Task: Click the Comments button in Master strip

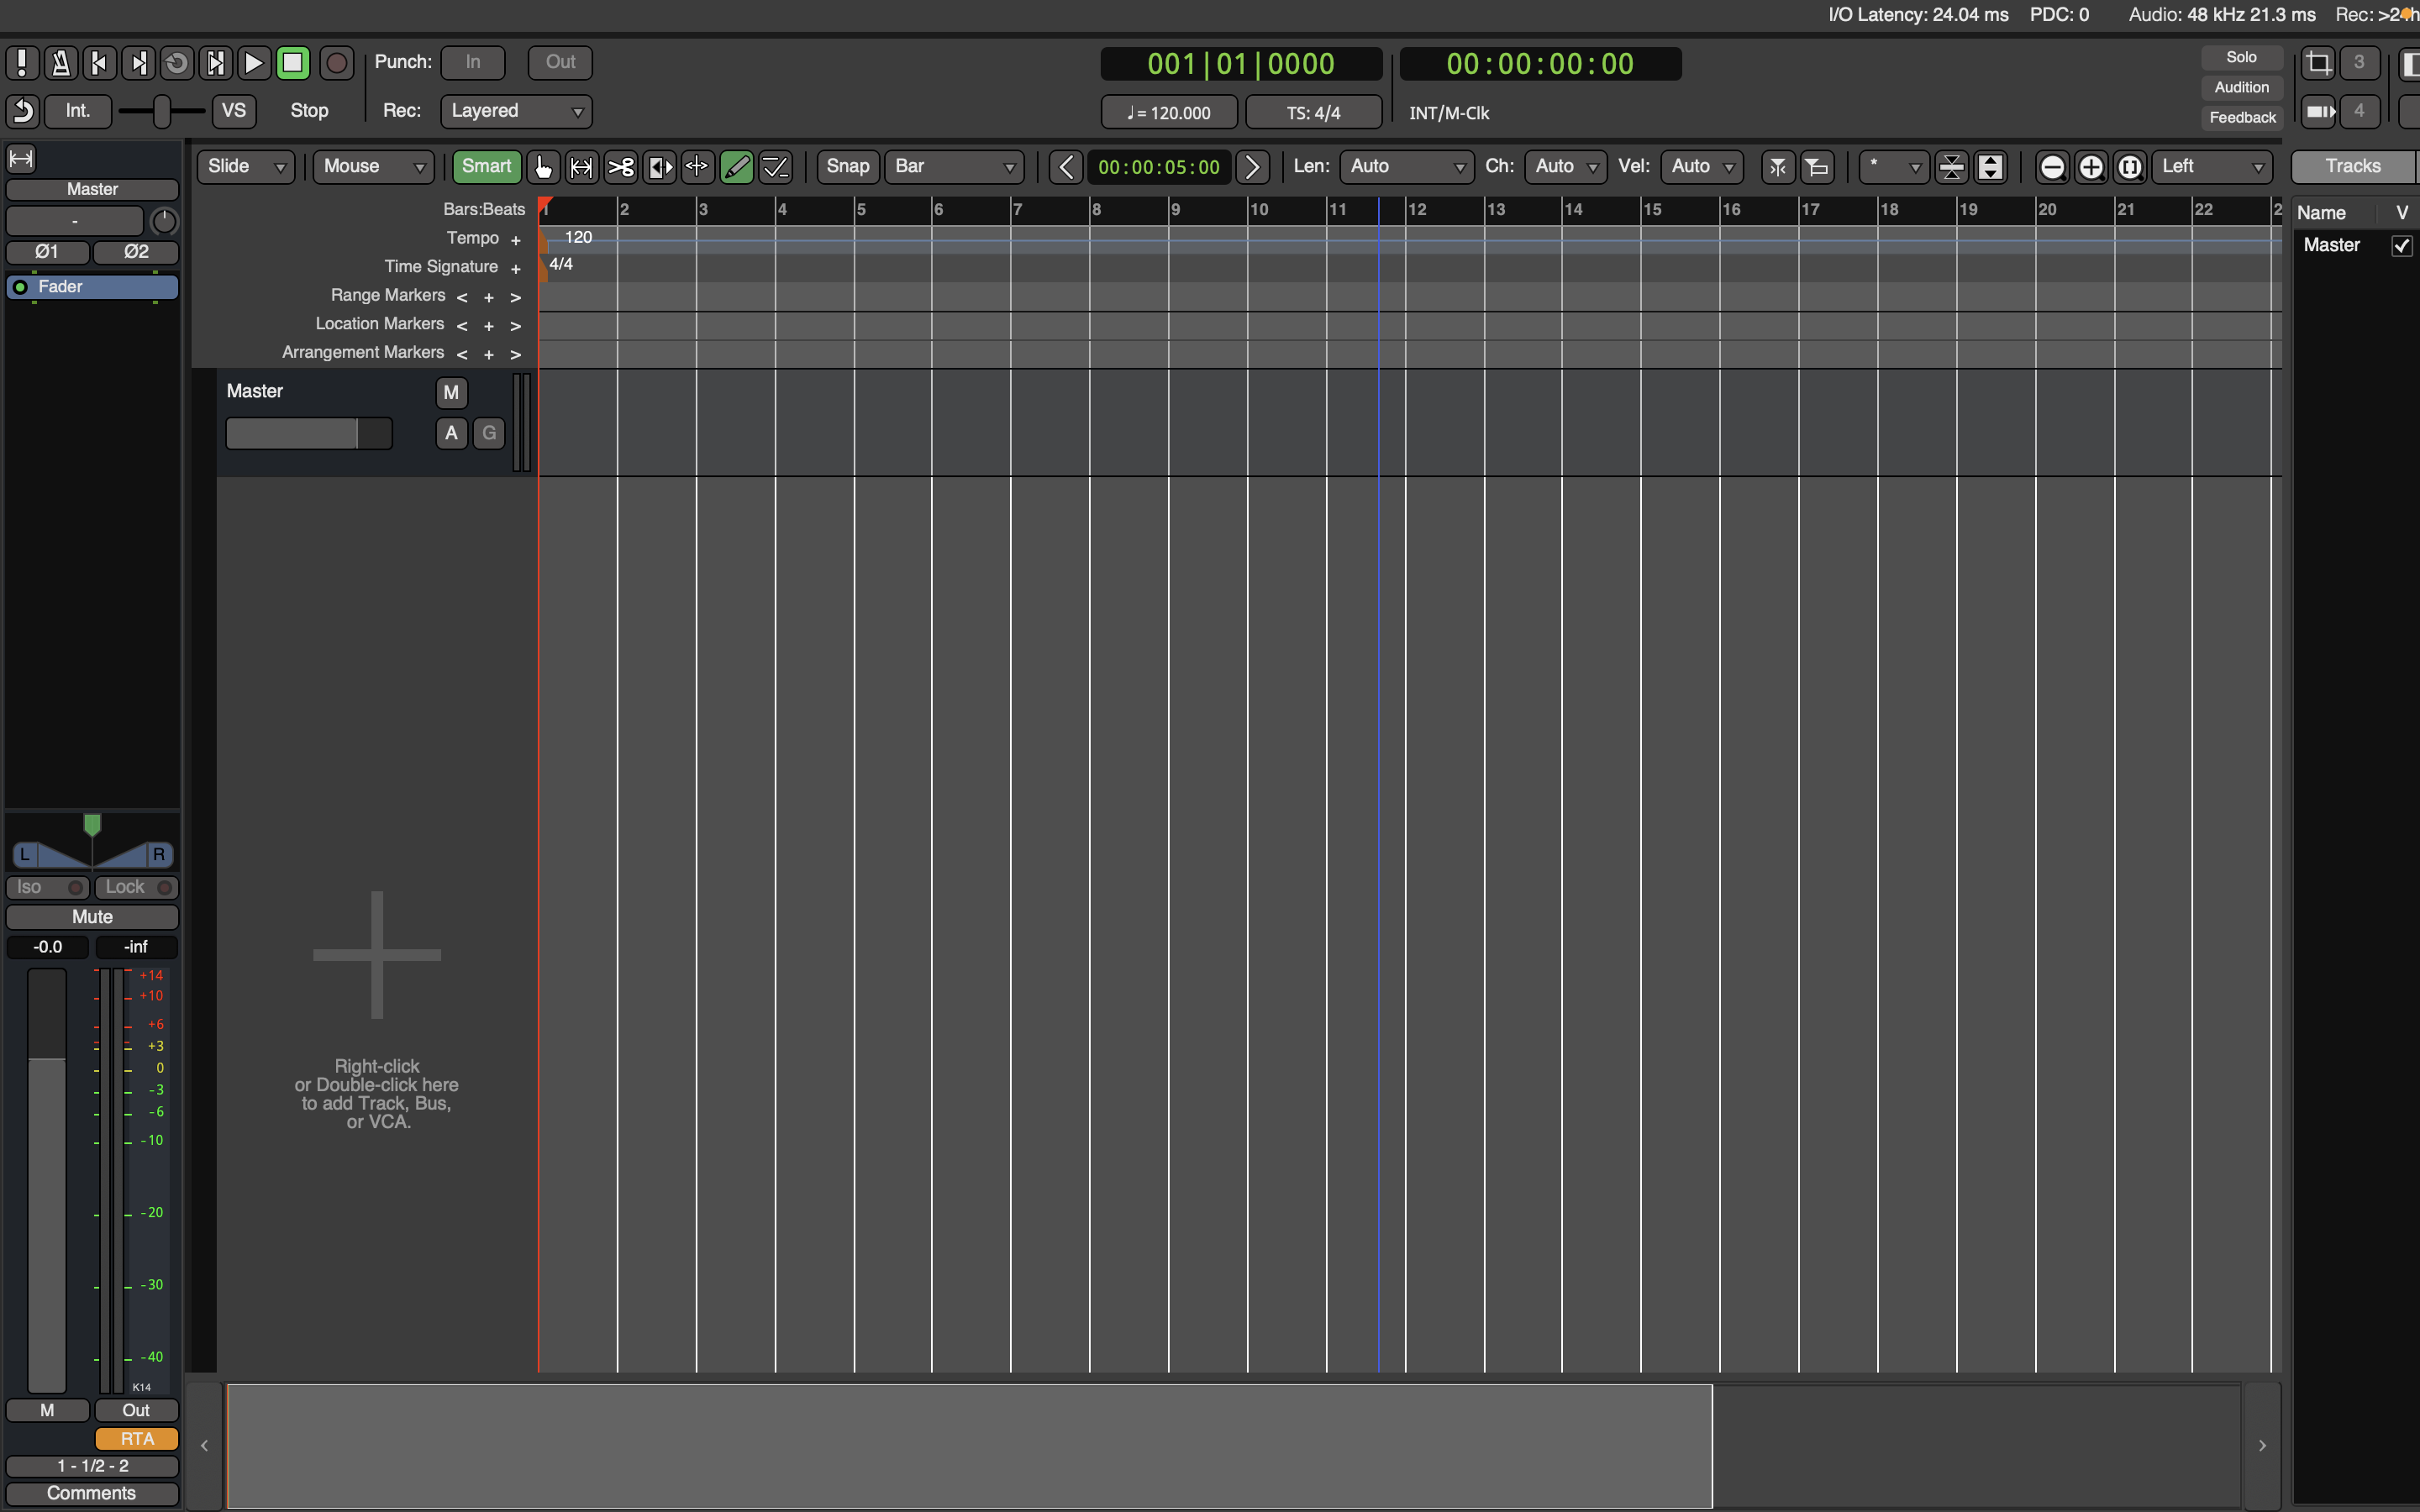Action: tap(92, 1493)
